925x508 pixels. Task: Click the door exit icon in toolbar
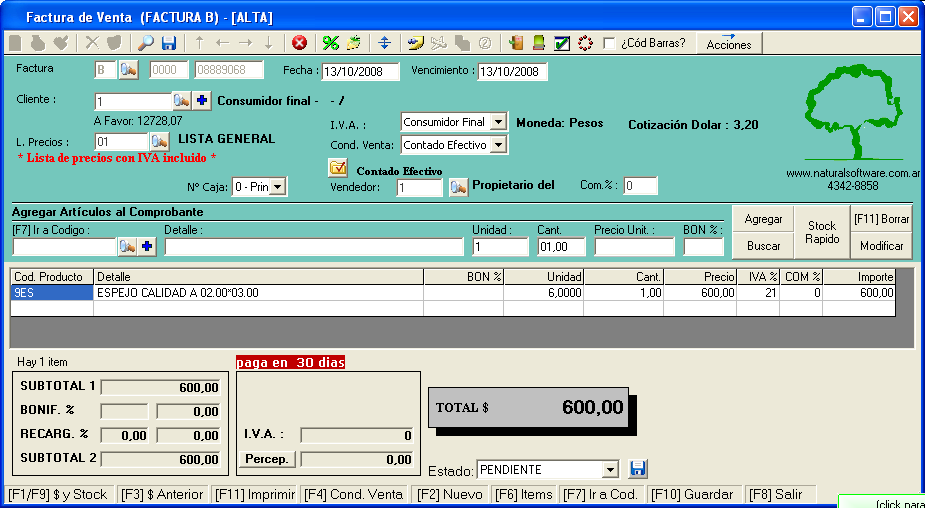(x=516, y=43)
